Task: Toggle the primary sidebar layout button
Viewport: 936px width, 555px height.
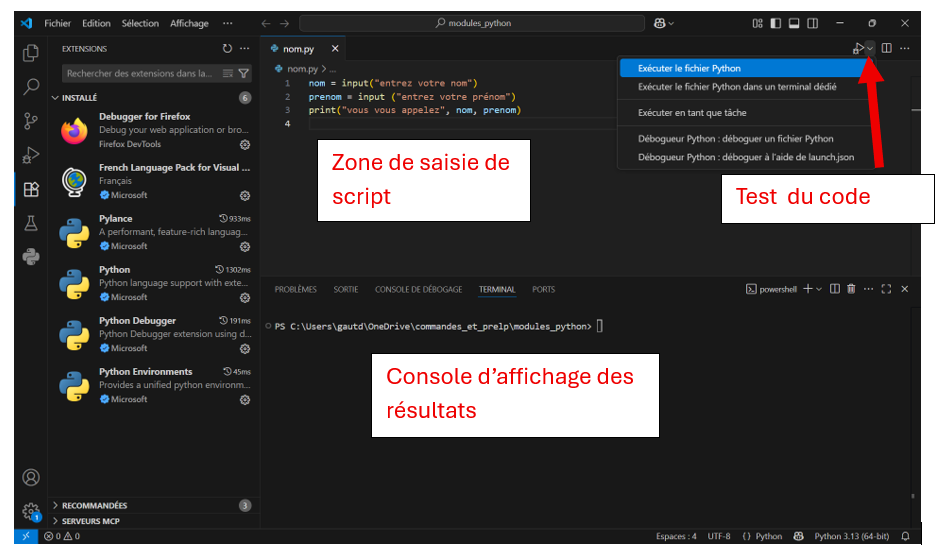Action: (x=776, y=23)
